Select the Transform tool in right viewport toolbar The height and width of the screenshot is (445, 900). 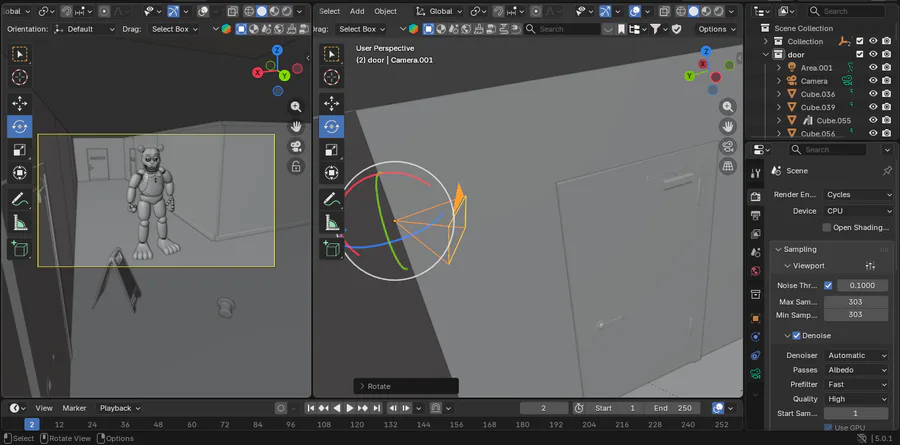[x=331, y=172]
